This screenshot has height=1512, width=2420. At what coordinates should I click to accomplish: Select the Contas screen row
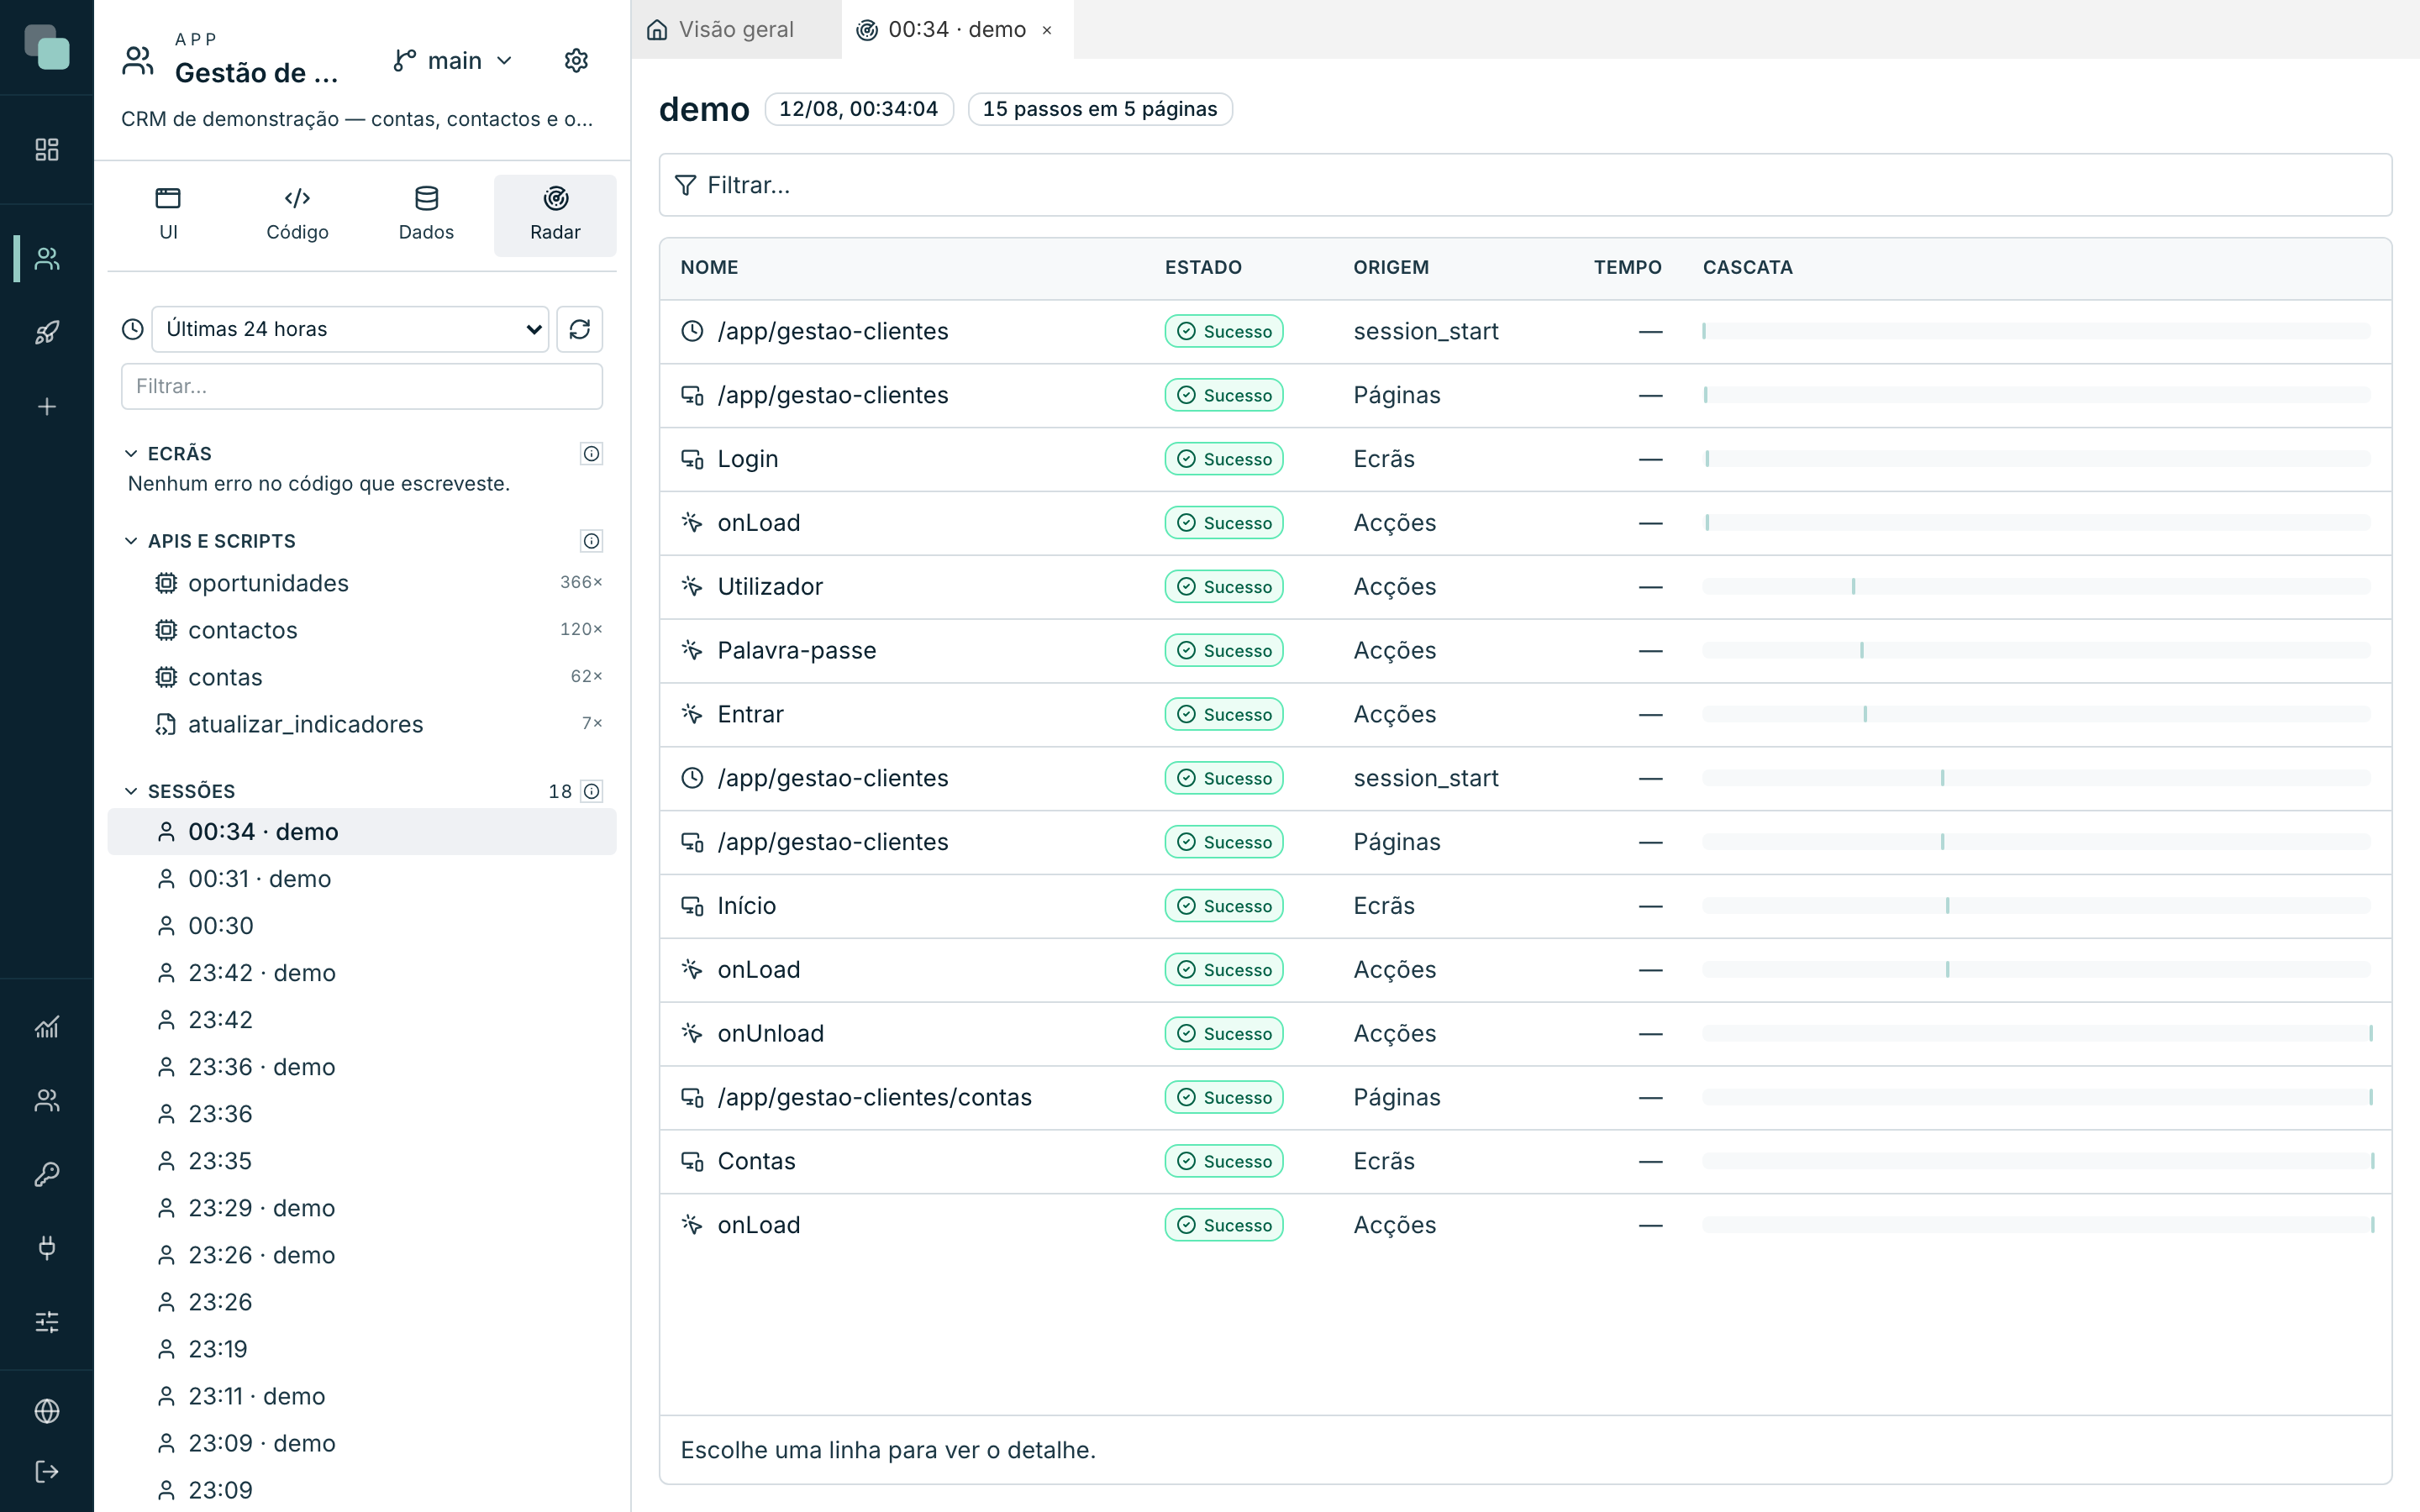(1525, 1162)
